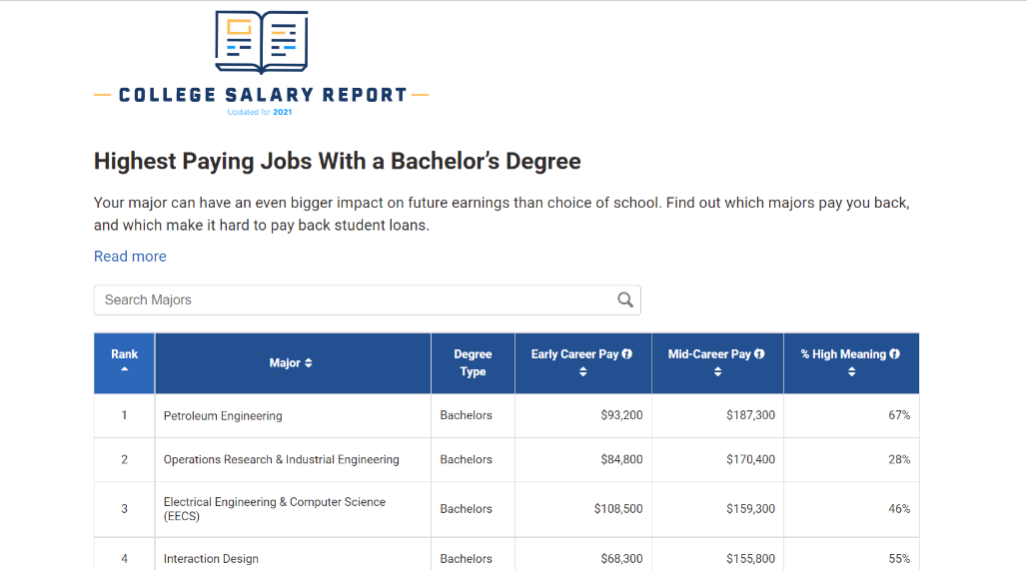Image resolution: width=1027 pixels, height=571 pixels.
Task: Click the Major column header text
Action: (285, 363)
